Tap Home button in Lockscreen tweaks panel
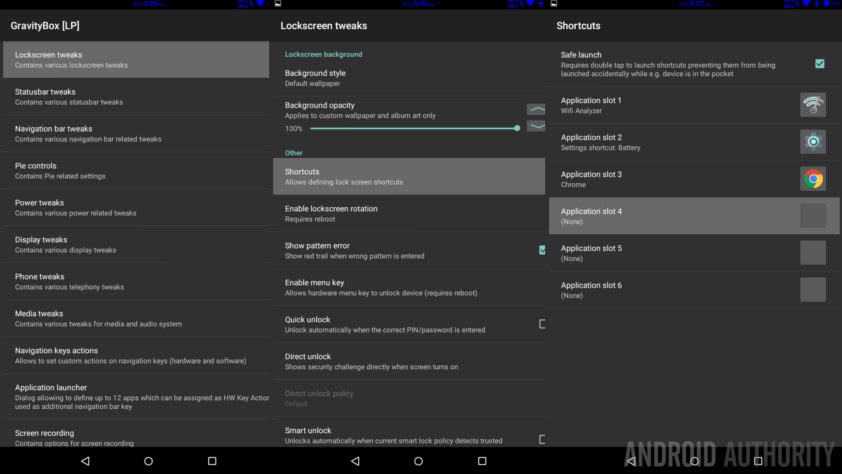Image resolution: width=842 pixels, height=474 pixels. coord(418,461)
